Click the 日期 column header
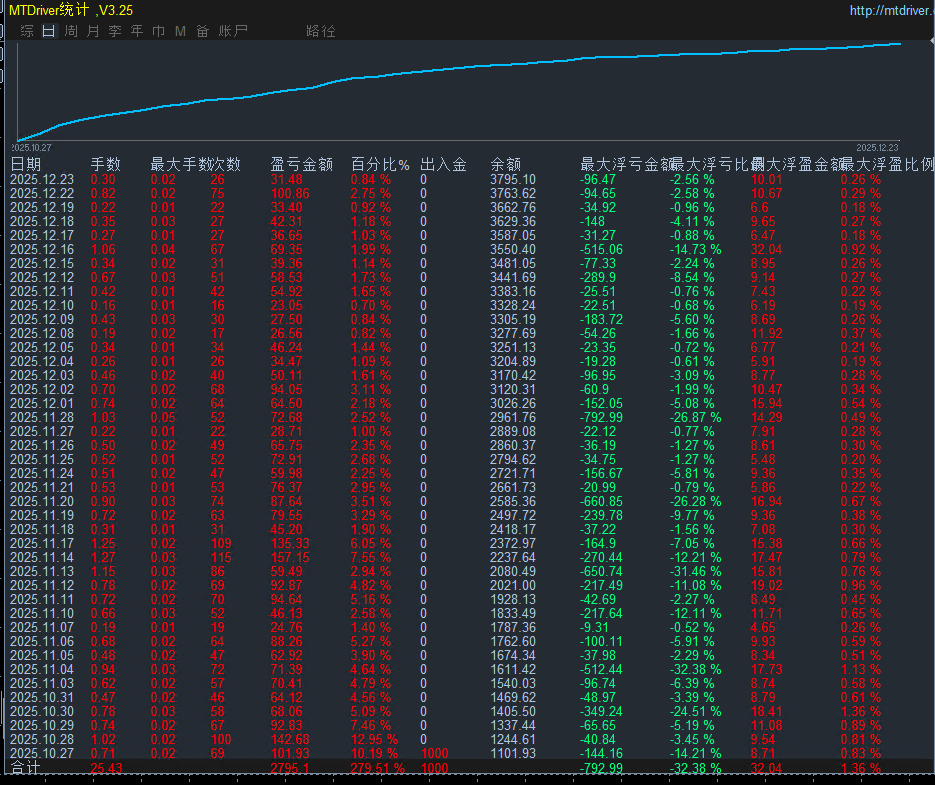Image resolution: width=935 pixels, height=785 pixels. 26,164
